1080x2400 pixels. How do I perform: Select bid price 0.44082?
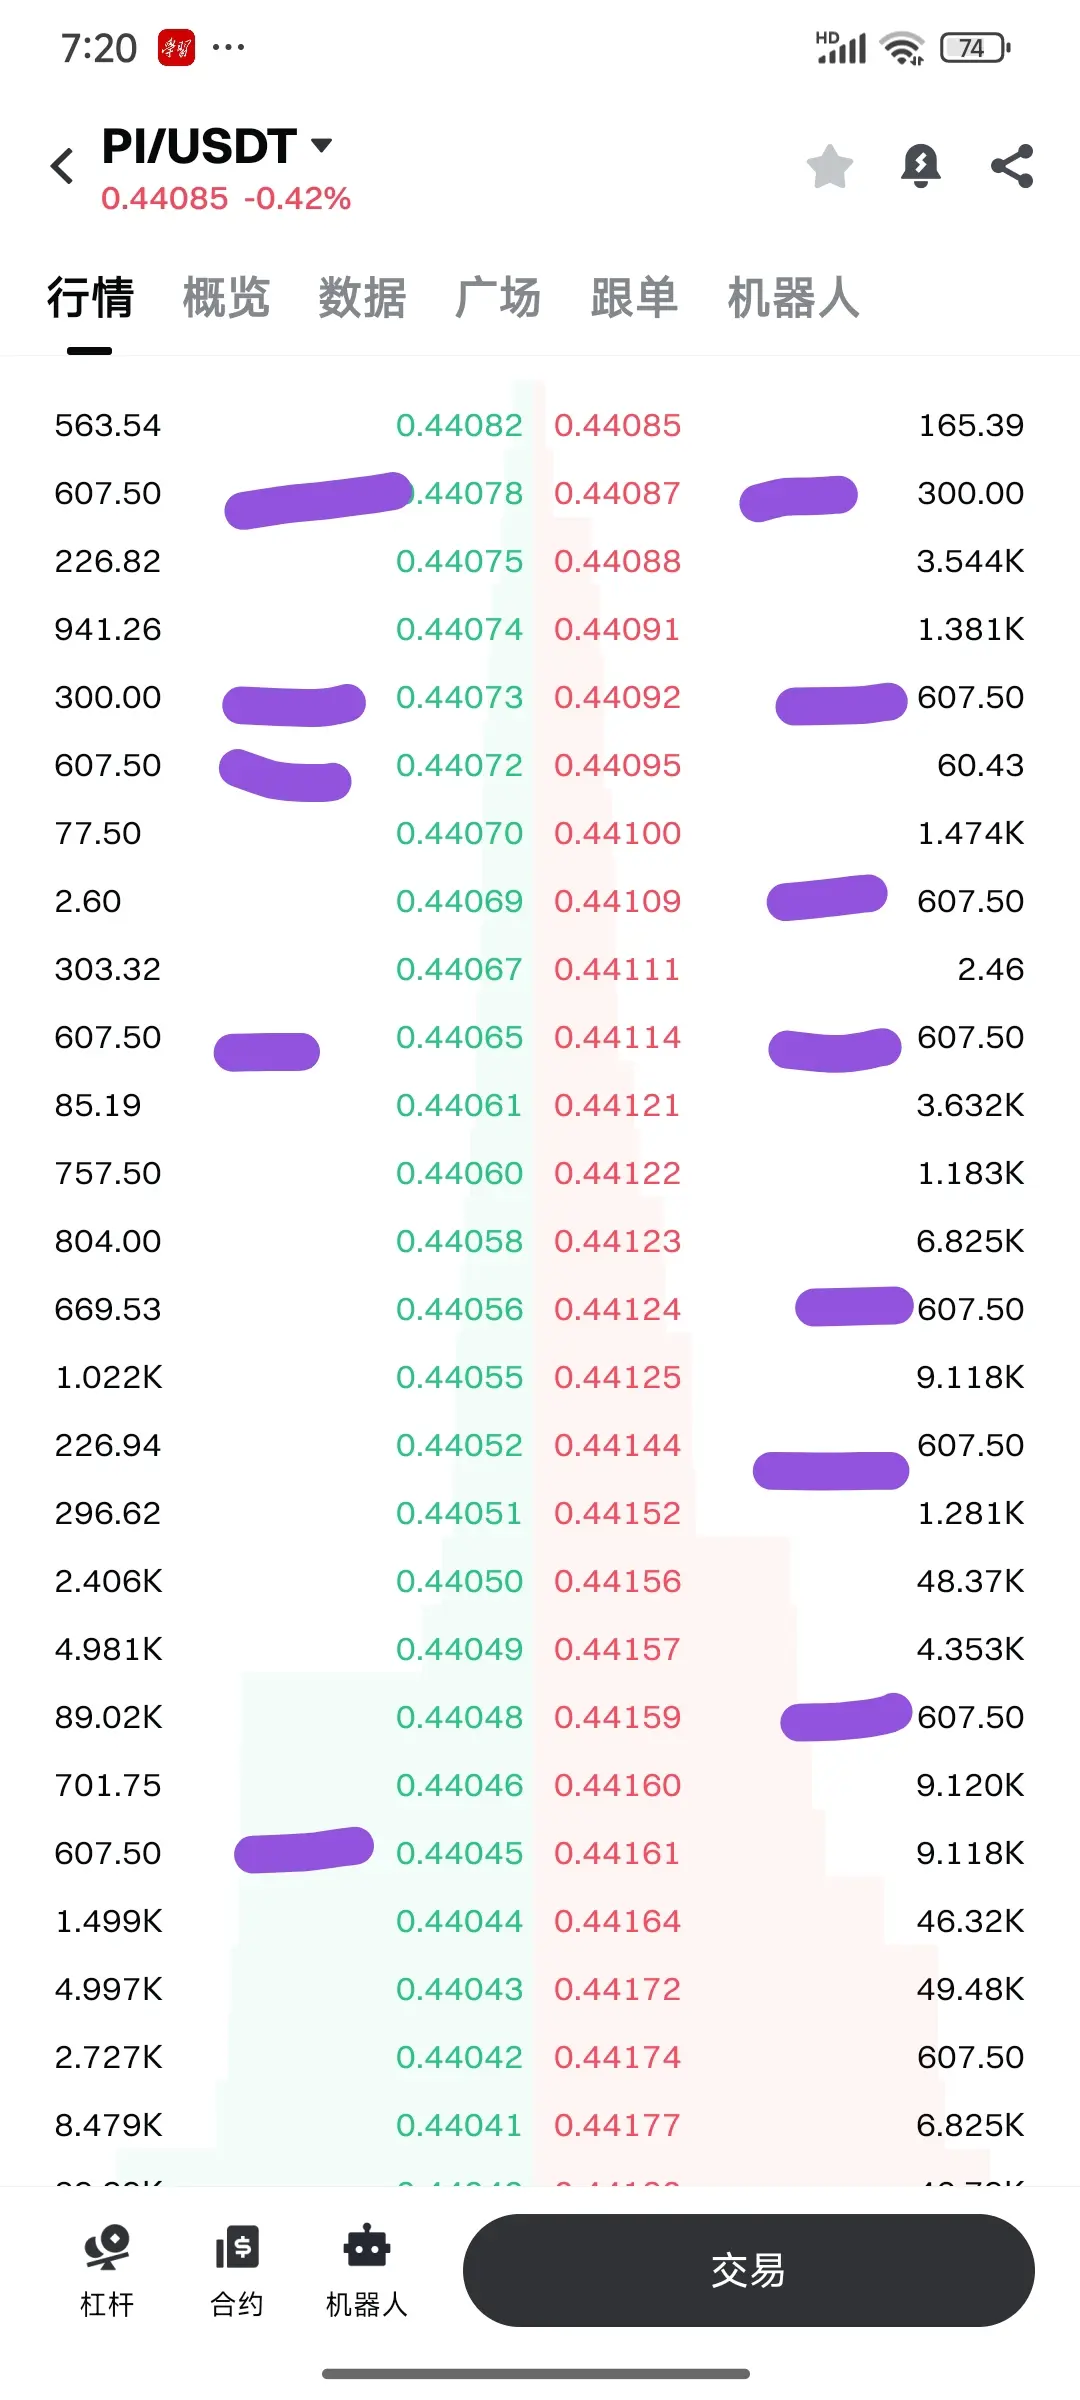coord(459,426)
